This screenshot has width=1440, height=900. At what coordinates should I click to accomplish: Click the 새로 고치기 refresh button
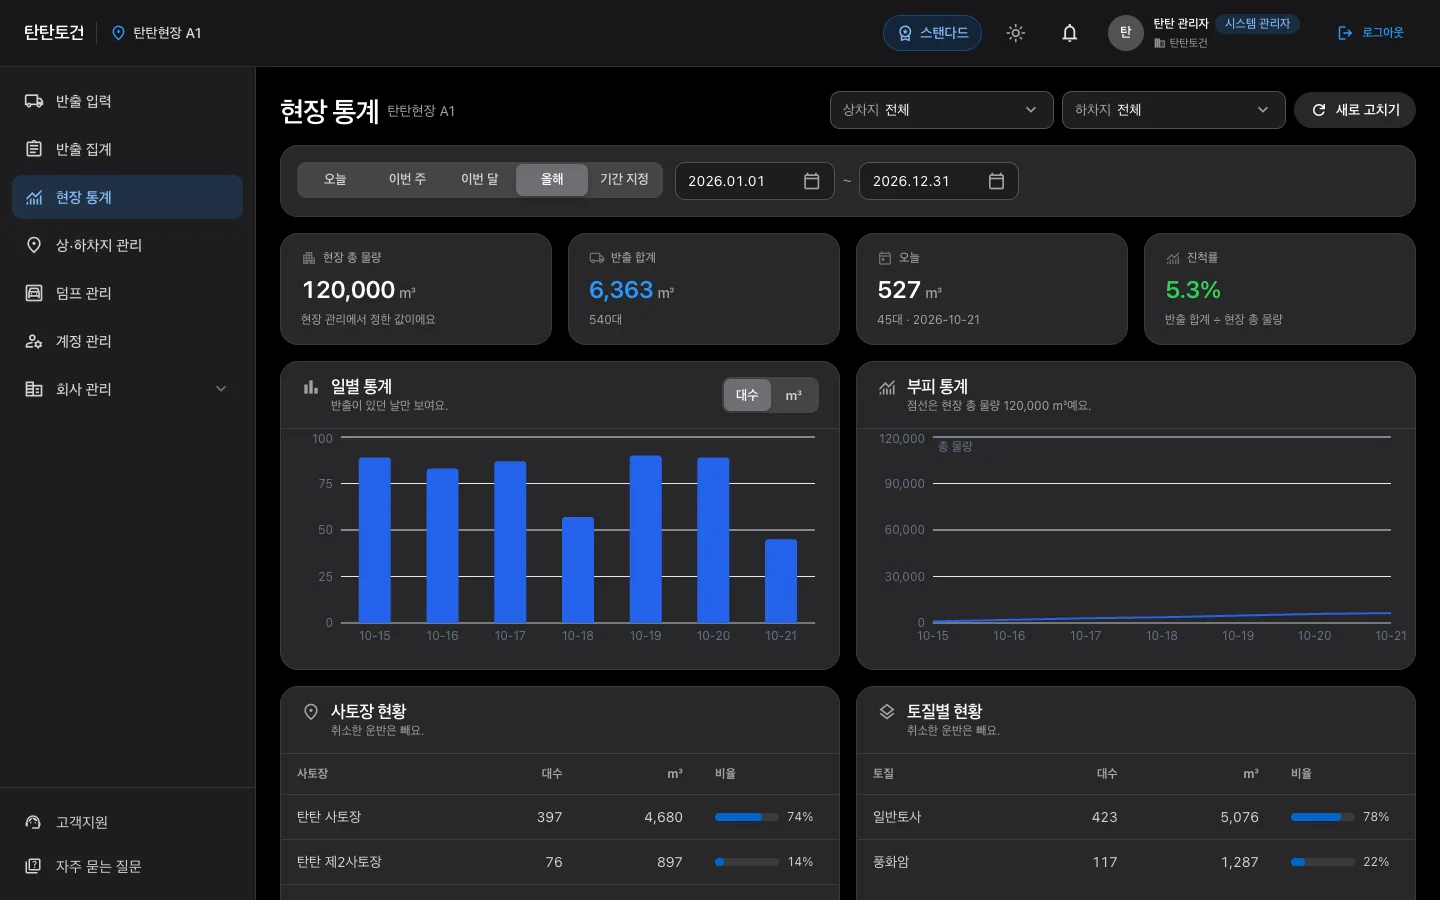pyautogui.click(x=1355, y=110)
